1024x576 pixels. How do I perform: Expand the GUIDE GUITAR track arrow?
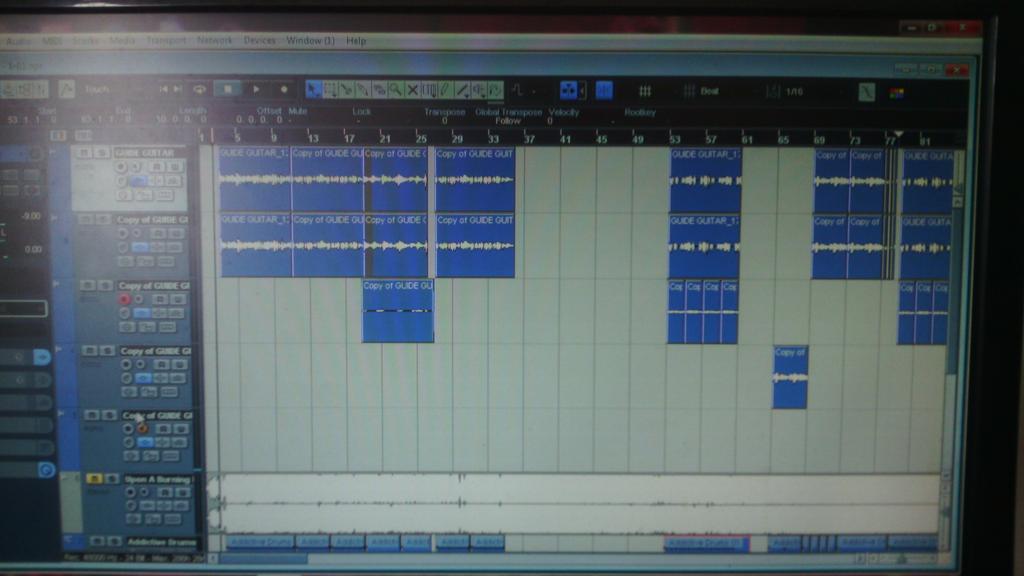(x=54, y=152)
